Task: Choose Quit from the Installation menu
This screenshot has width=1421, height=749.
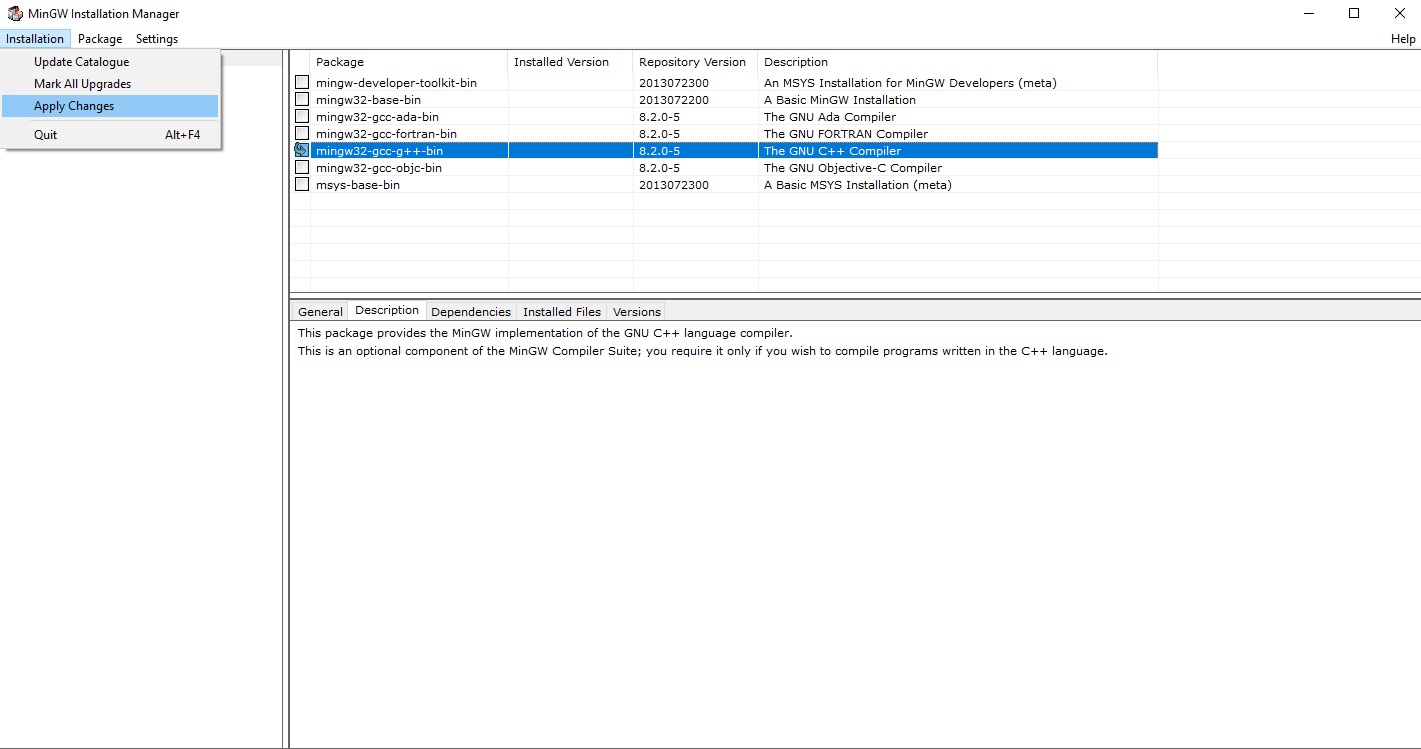Action: click(x=110, y=134)
